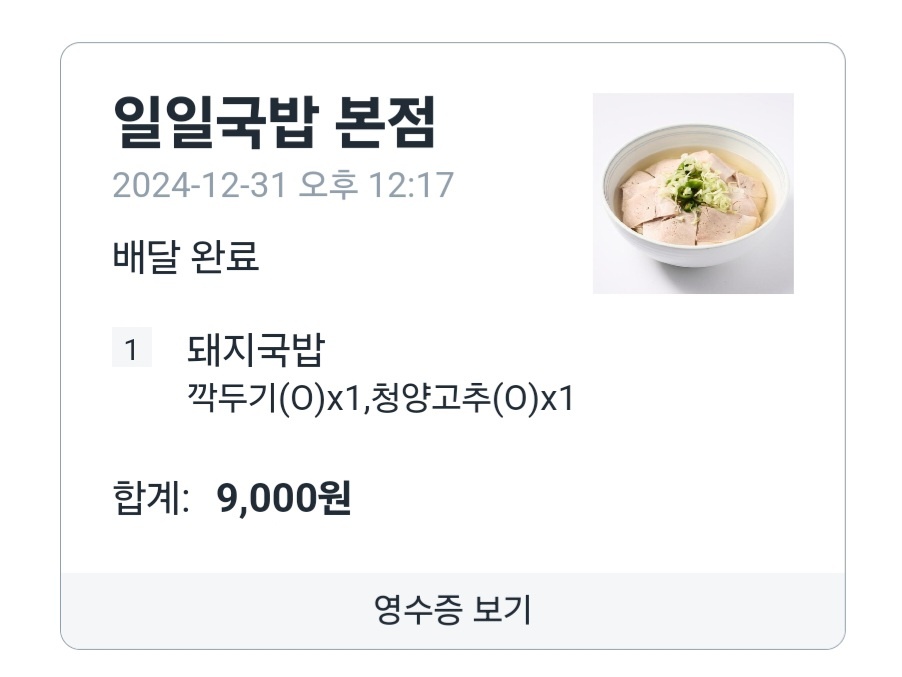Viewport: 902px width, 677px height.
Task: Click the quantity badge showing 1
Action: [131, 350]
